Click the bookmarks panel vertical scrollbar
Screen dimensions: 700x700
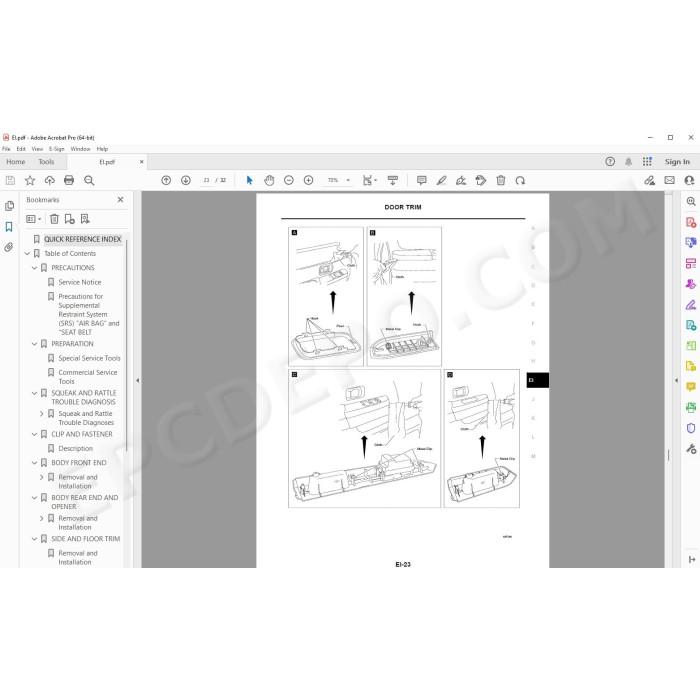pyautogui.click(x=126, y=346)
